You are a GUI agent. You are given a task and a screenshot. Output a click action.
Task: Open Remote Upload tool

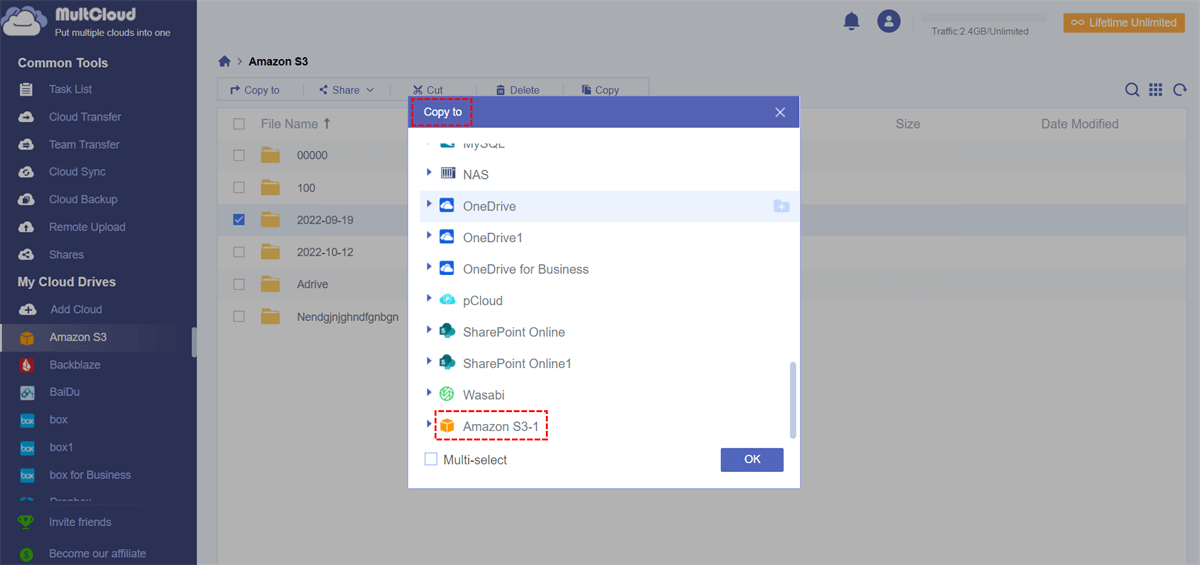87,227
